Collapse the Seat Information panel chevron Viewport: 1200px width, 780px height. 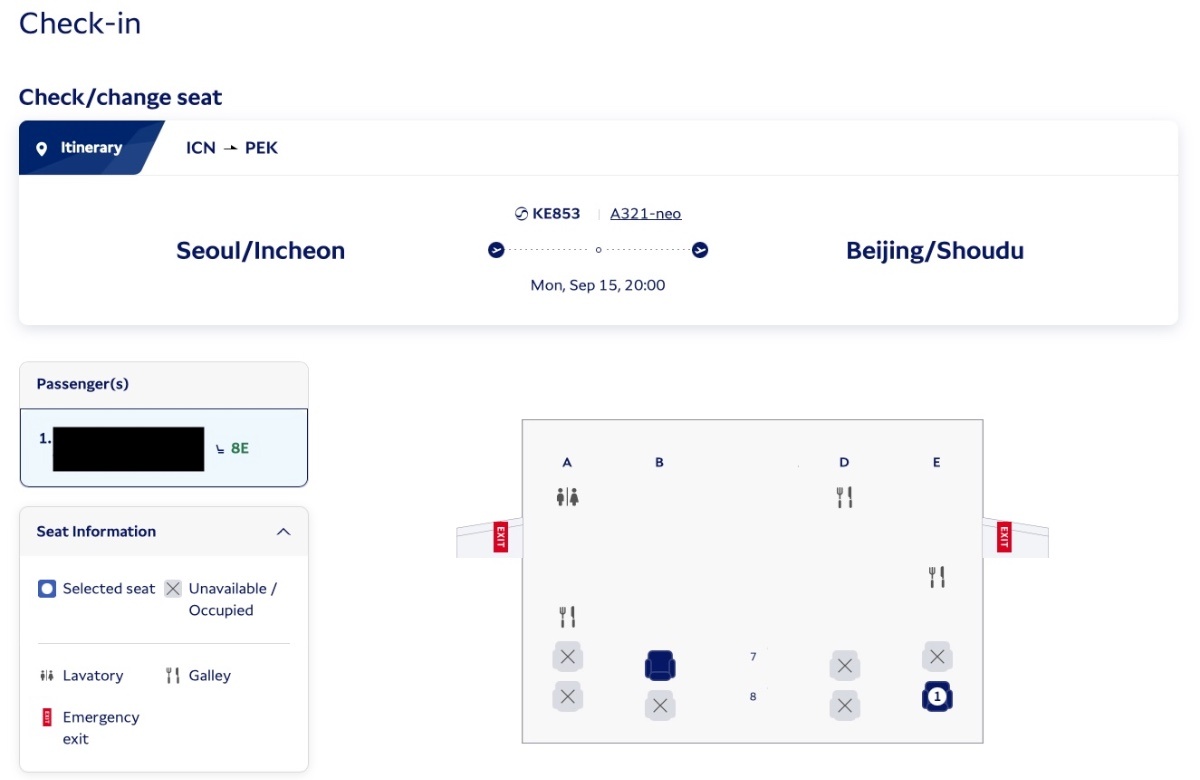(283, 532)
